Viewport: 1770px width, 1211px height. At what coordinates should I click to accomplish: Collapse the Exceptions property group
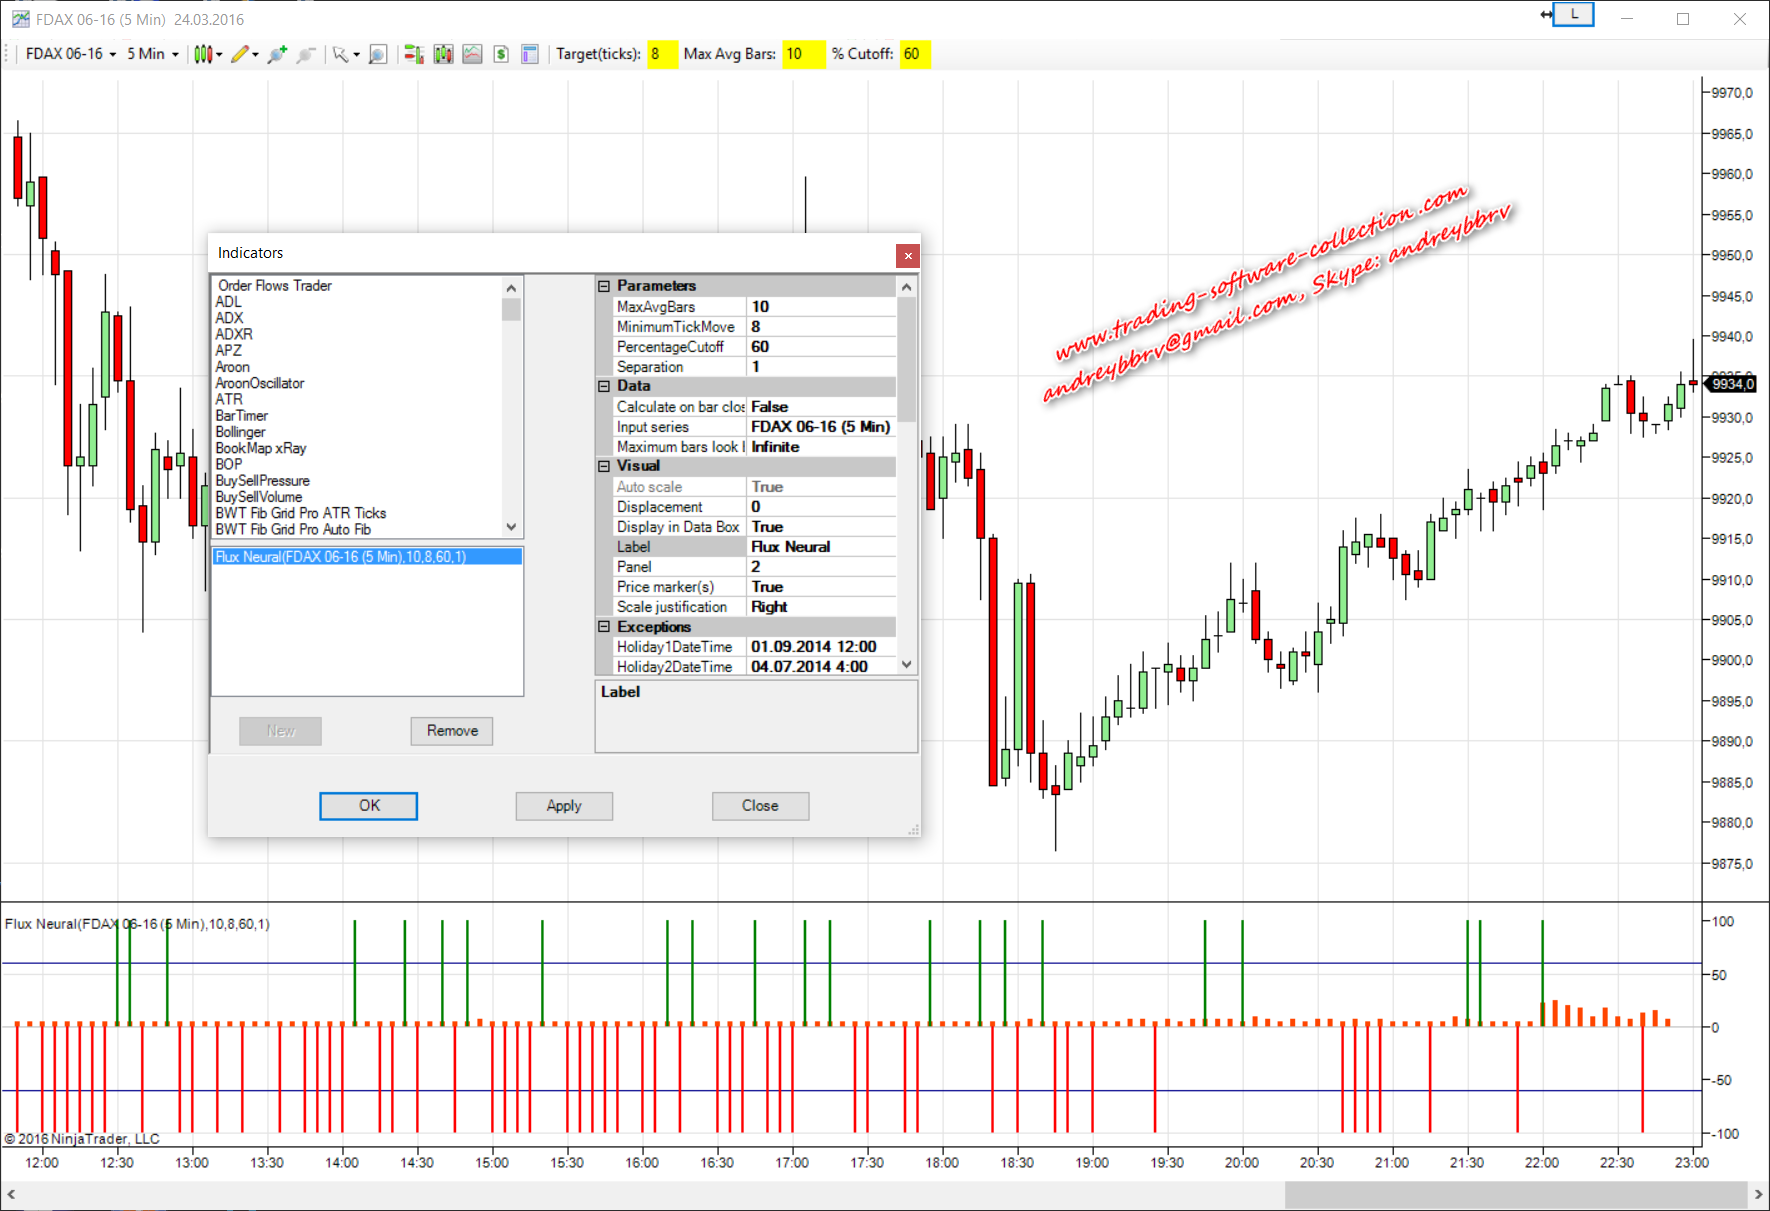point(604,627)
